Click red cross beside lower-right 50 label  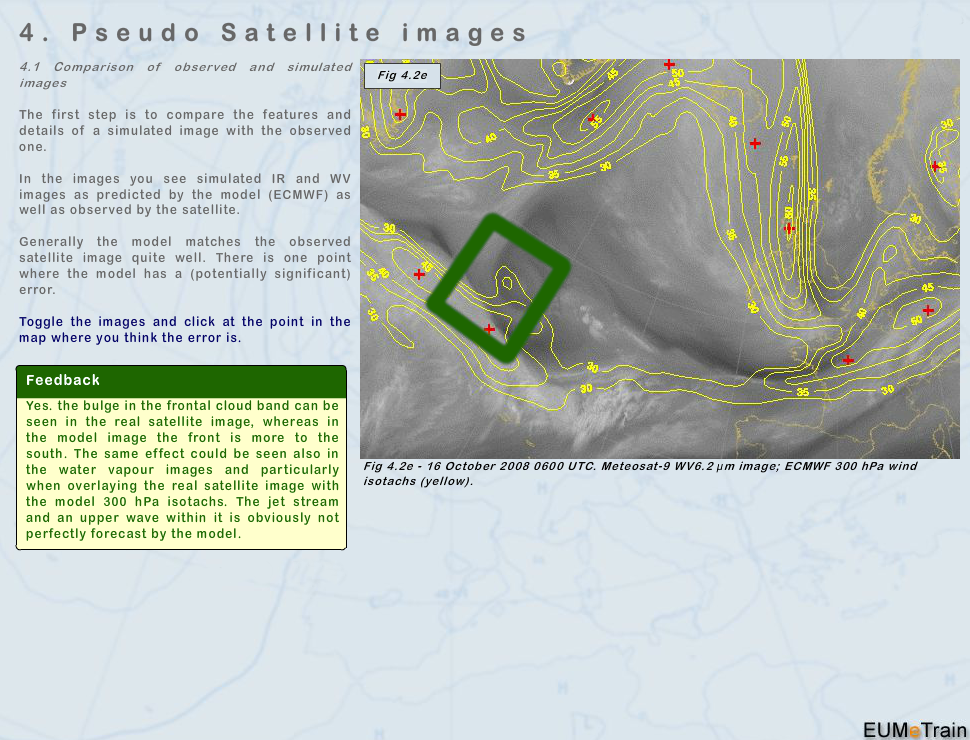click(x=928, y=310)
